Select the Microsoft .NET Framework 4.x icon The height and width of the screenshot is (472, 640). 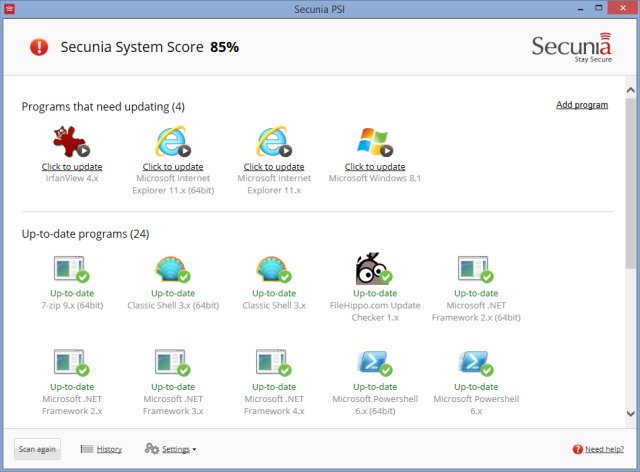click(273, 364)
